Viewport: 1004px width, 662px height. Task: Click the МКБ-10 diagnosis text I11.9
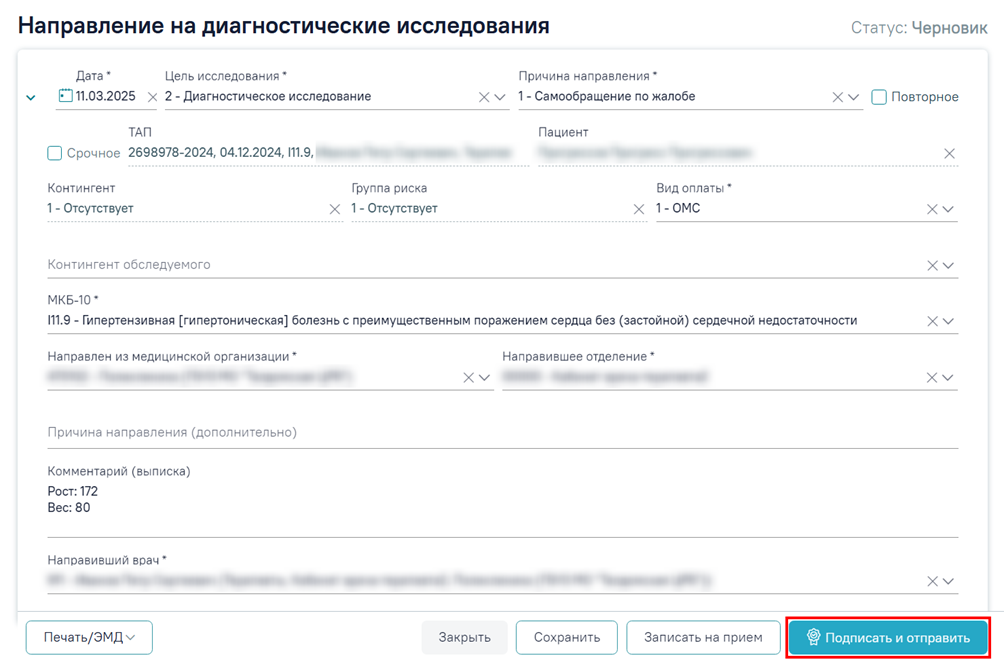[x=452, y=321]
